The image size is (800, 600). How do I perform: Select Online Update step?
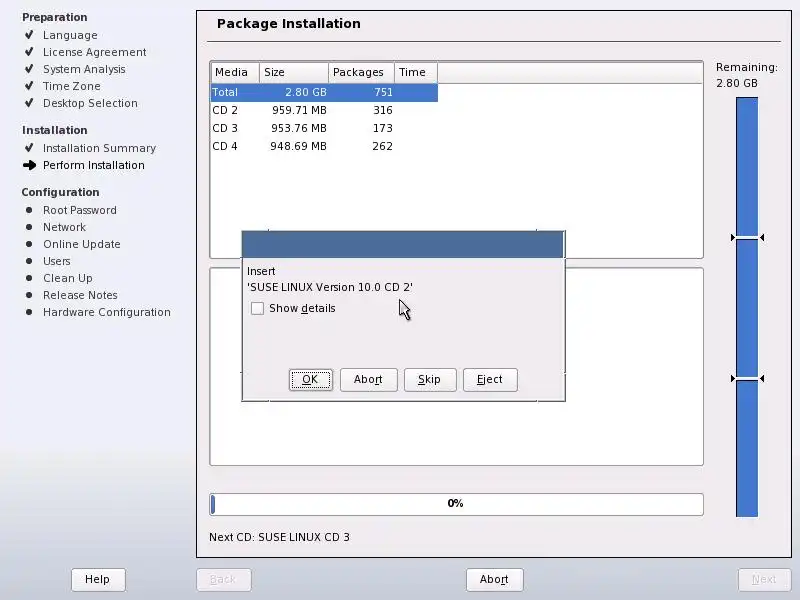[82, 244]
